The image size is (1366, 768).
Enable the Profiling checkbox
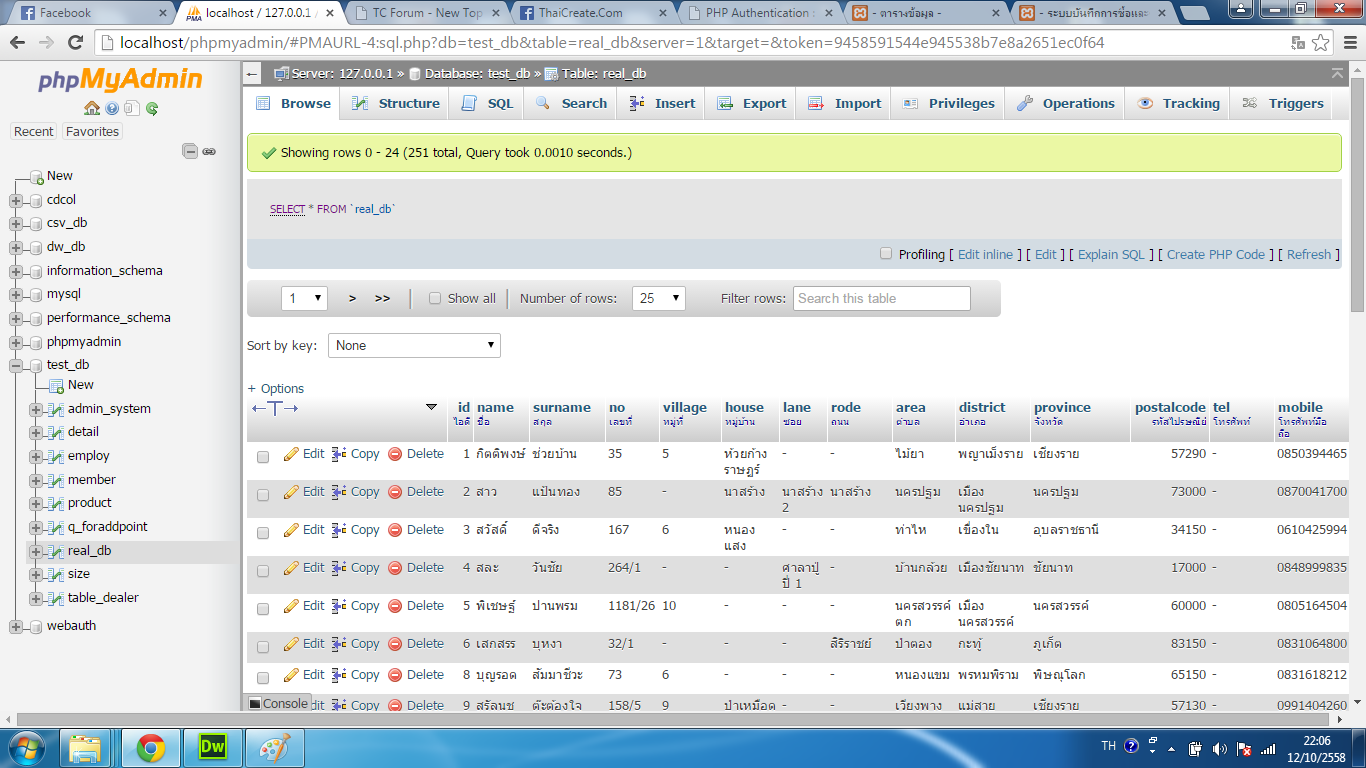tap(886, 254)
